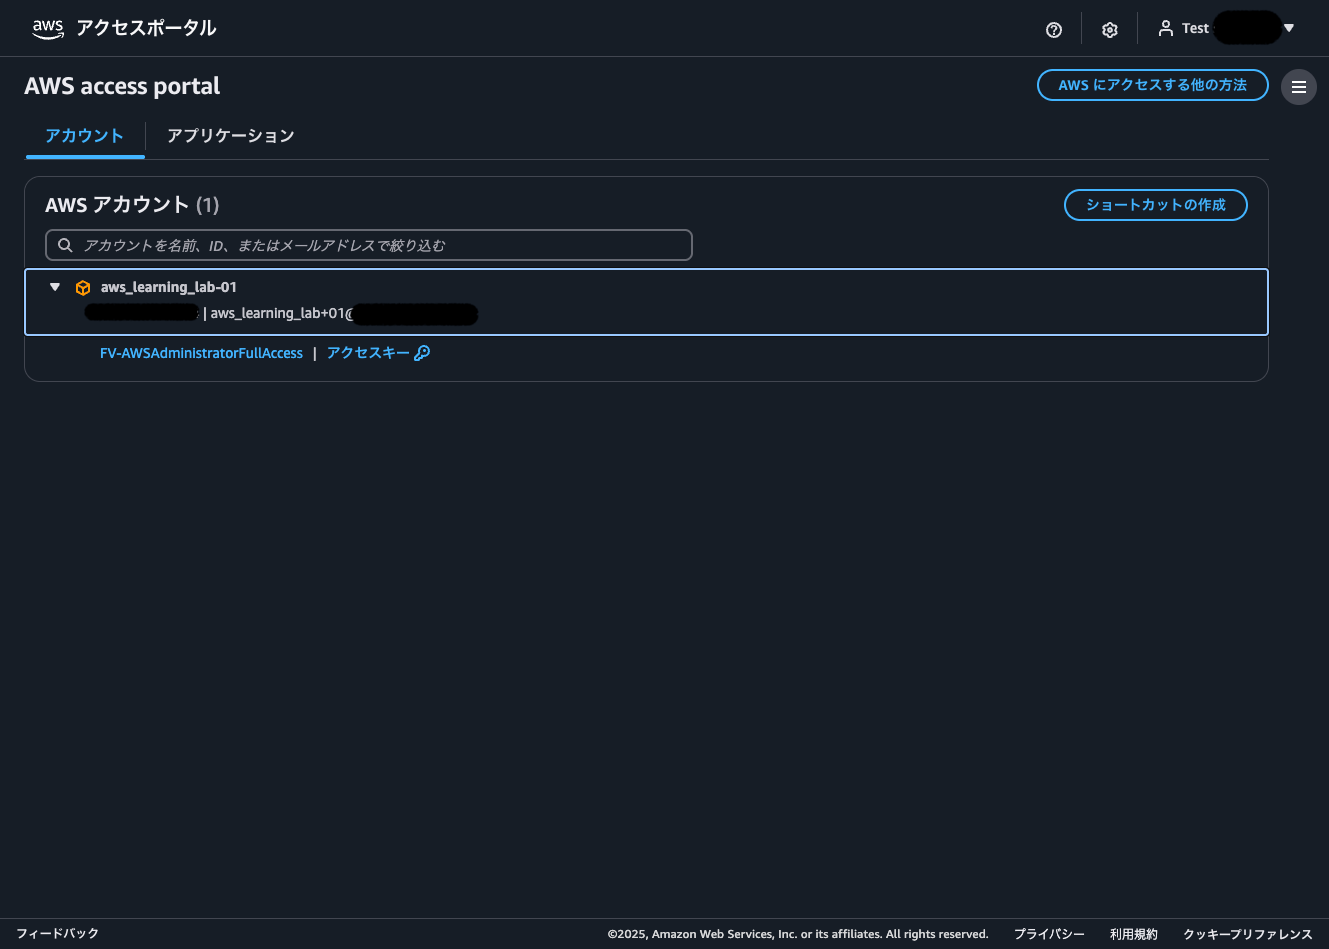Open クッキープリファレンス in the footer
The image size is (1329, 949).
pos(1247,934)
